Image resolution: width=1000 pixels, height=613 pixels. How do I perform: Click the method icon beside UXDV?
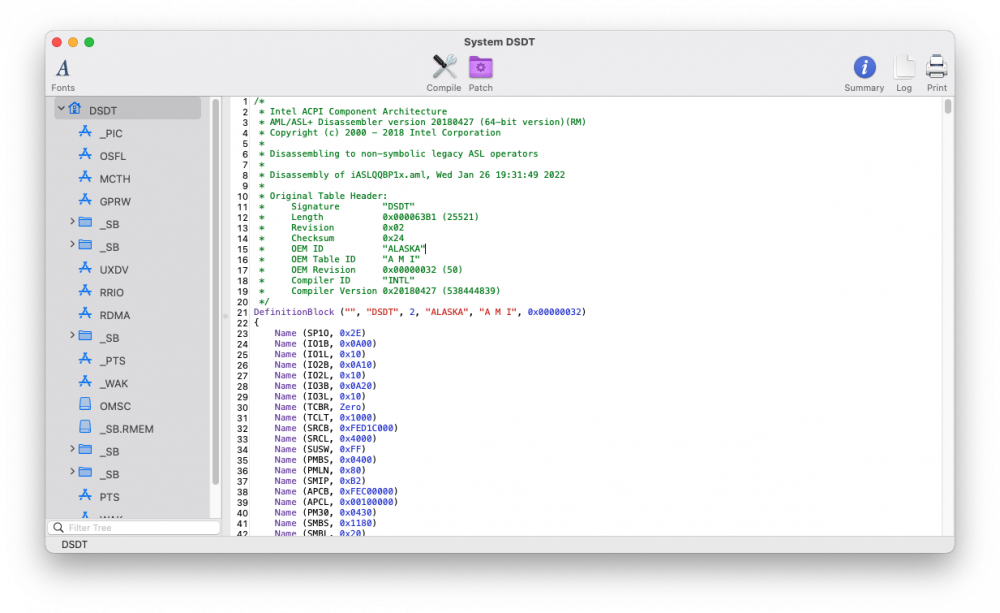(85, 269)
